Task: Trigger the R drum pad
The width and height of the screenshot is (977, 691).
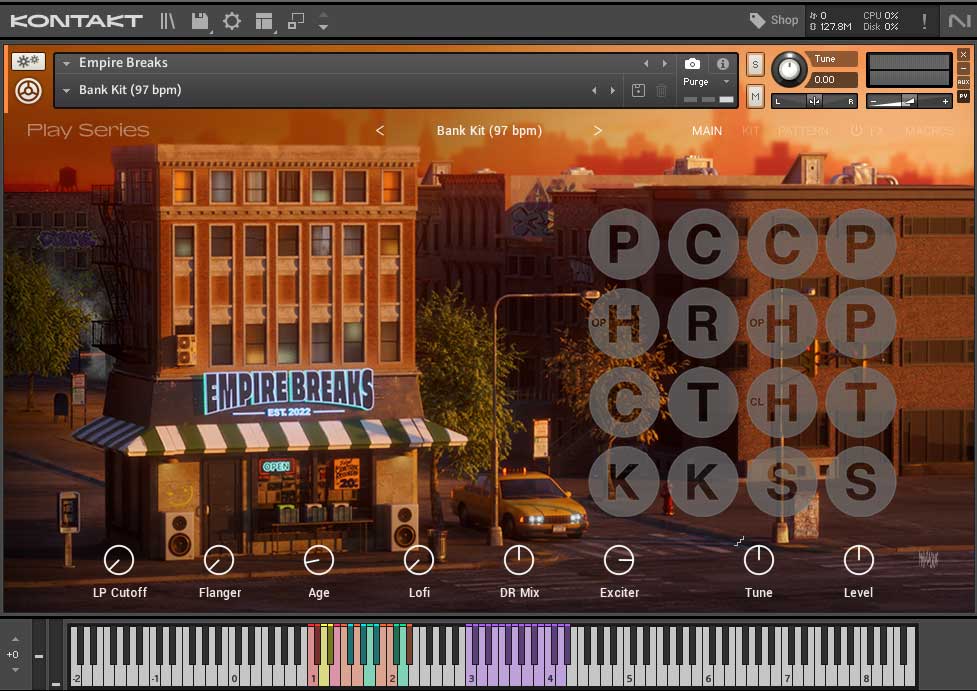Action: pos(703,323)
